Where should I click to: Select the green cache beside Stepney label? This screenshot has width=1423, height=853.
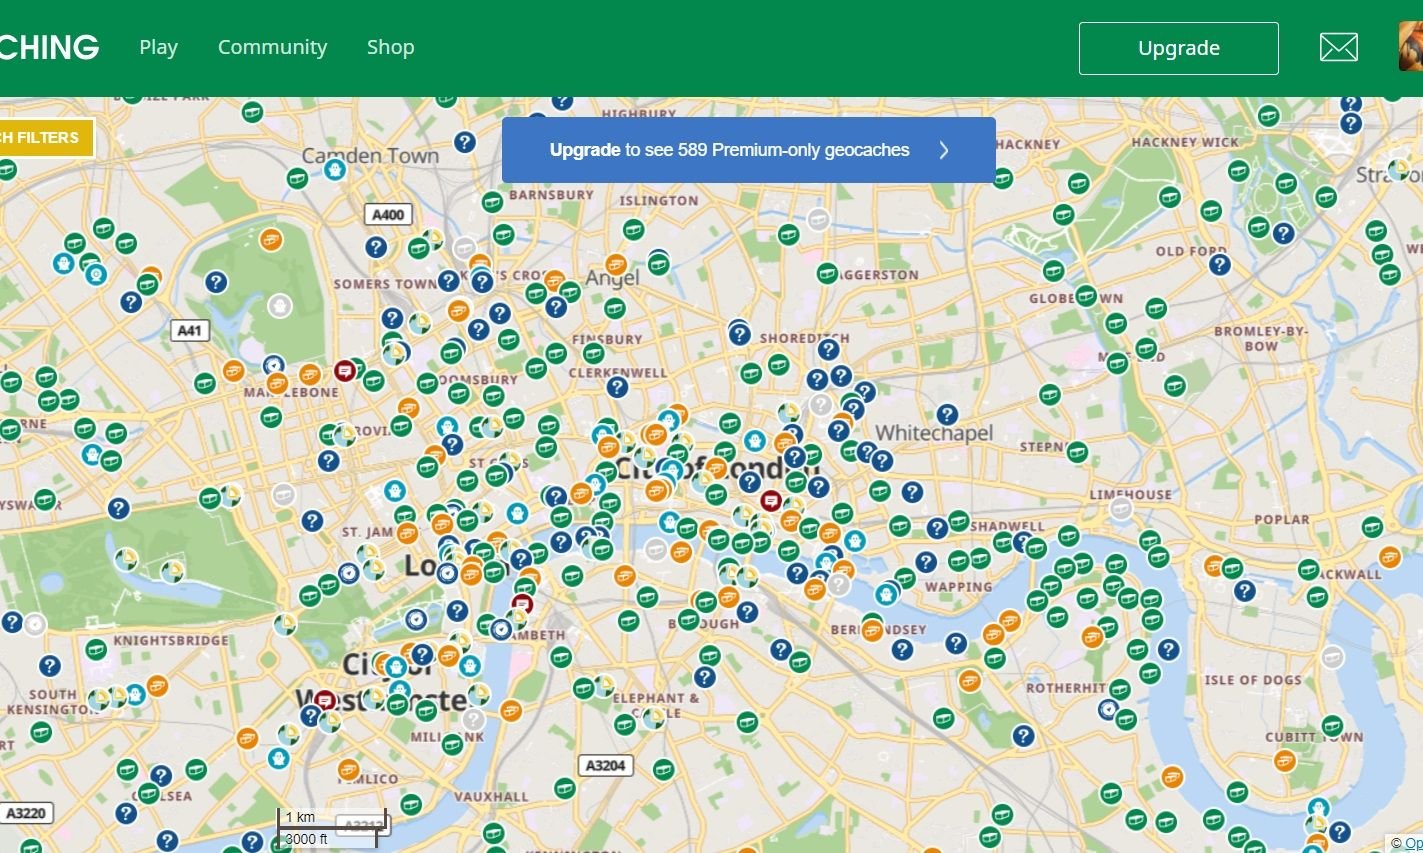[1077, 452]
